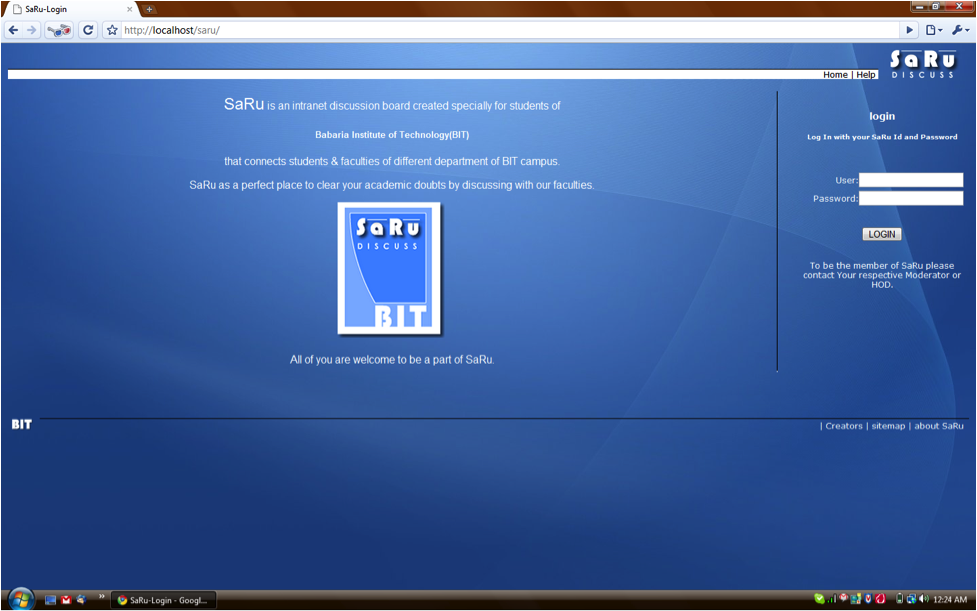The width and height of the screenshot is (977, 611).
Task: Click 'Log In with your SaRu Id' text
Action: pos(882,136)
